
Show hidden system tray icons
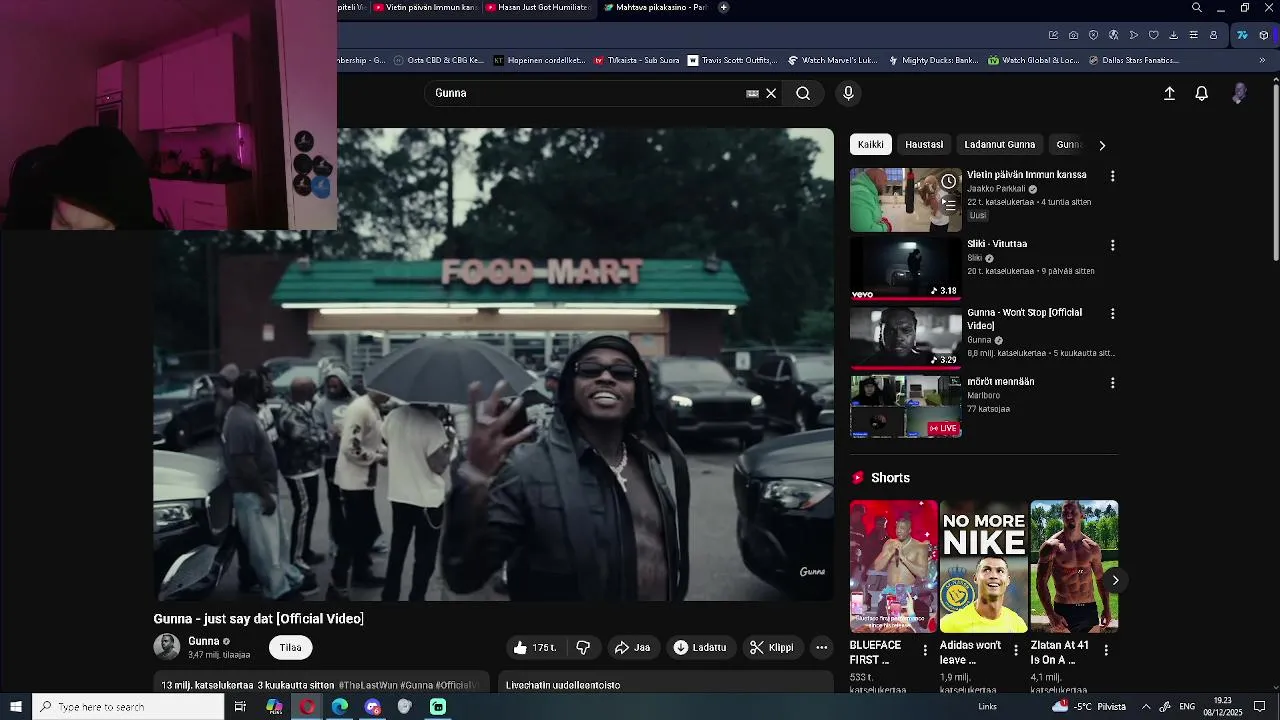(1146, 707)
